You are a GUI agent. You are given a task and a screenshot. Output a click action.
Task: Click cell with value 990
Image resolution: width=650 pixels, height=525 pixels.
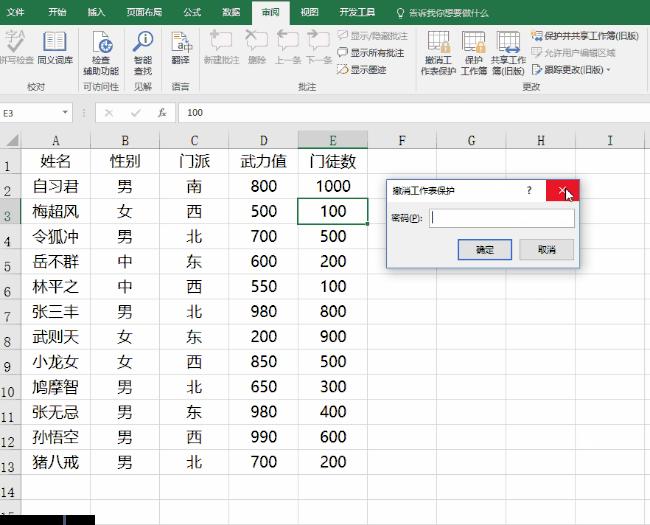264,437
